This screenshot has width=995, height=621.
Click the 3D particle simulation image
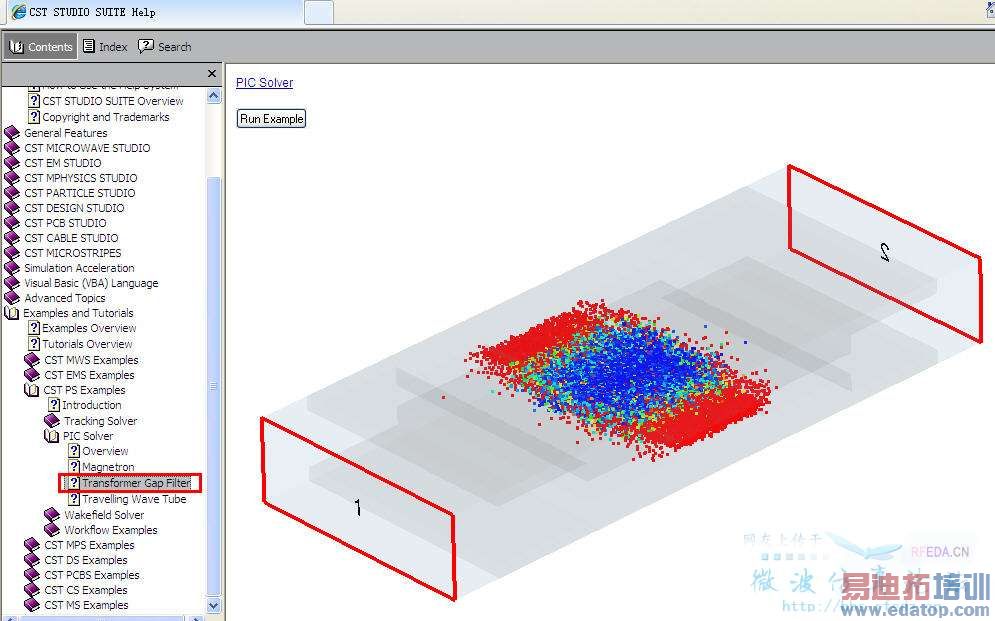pyautogui.click(x=622, y=382)
